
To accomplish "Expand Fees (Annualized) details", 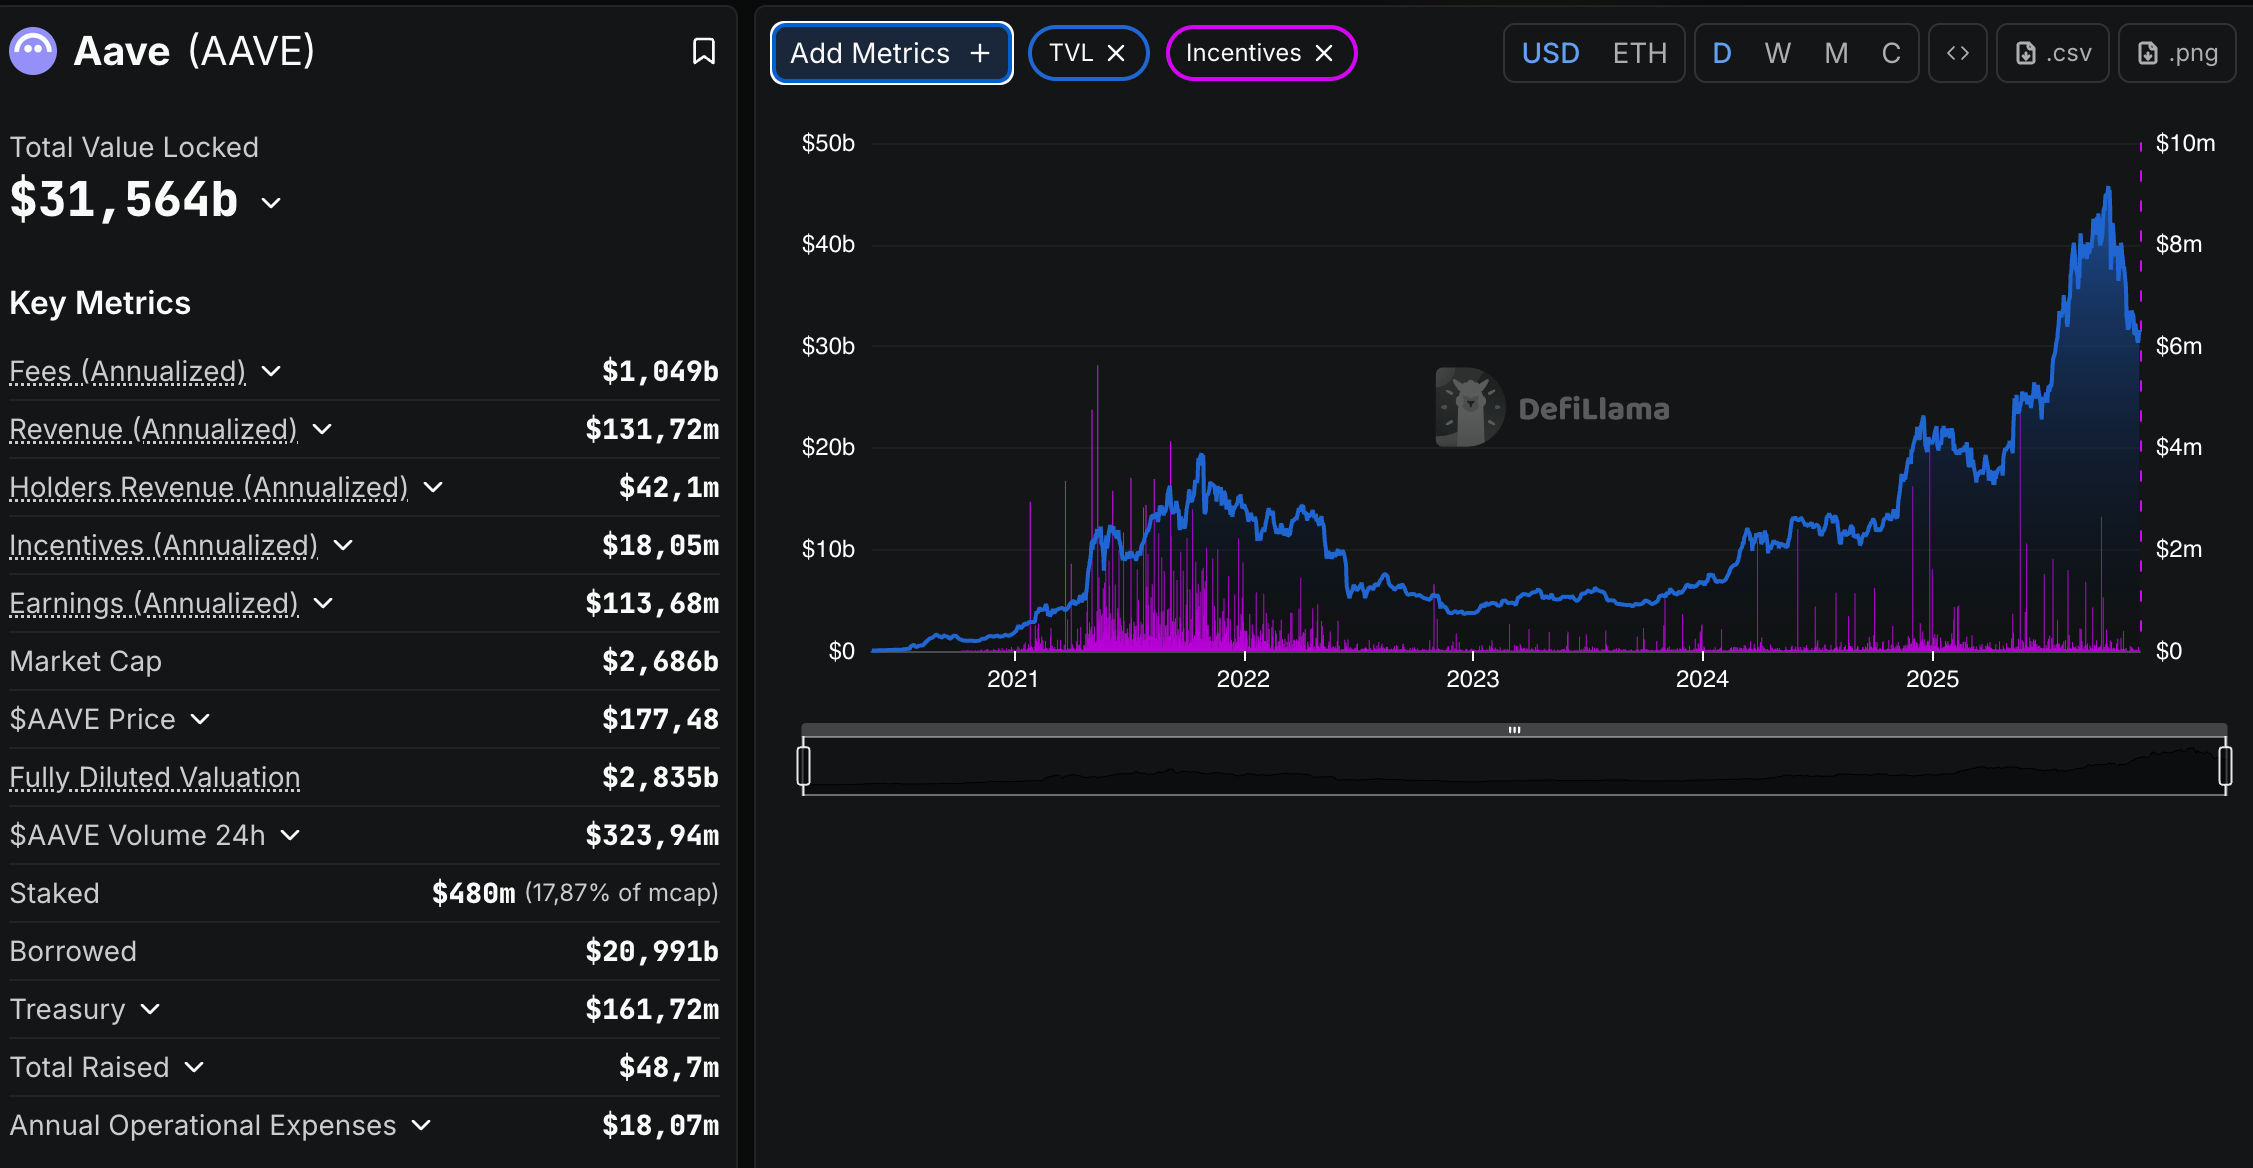I will point(271,371).
